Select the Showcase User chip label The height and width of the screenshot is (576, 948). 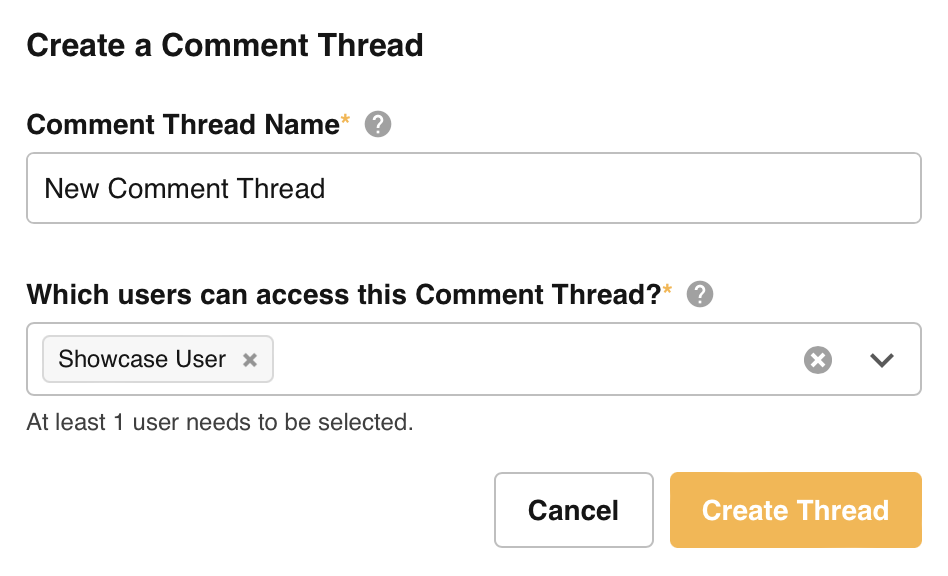pos(142,360)
